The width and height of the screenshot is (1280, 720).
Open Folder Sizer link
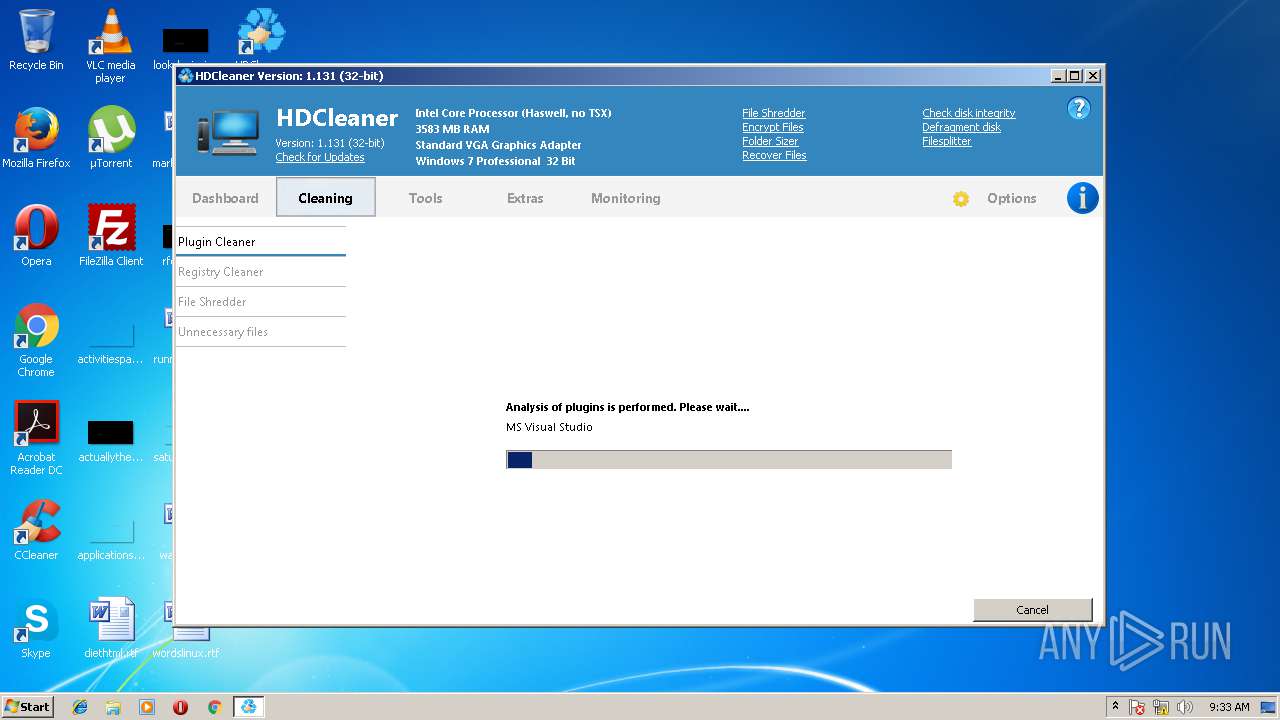coord(770,141)
